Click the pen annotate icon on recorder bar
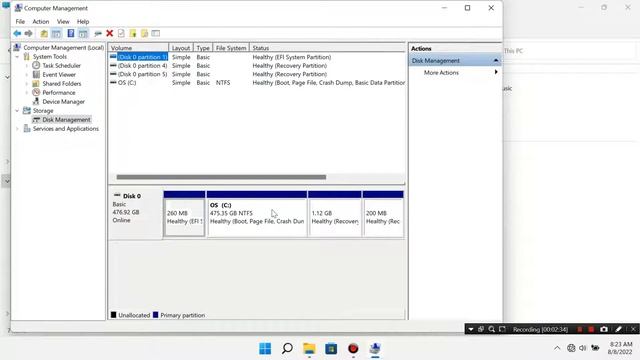The width and height of the screenshot is (640, 360). [618, 329]
